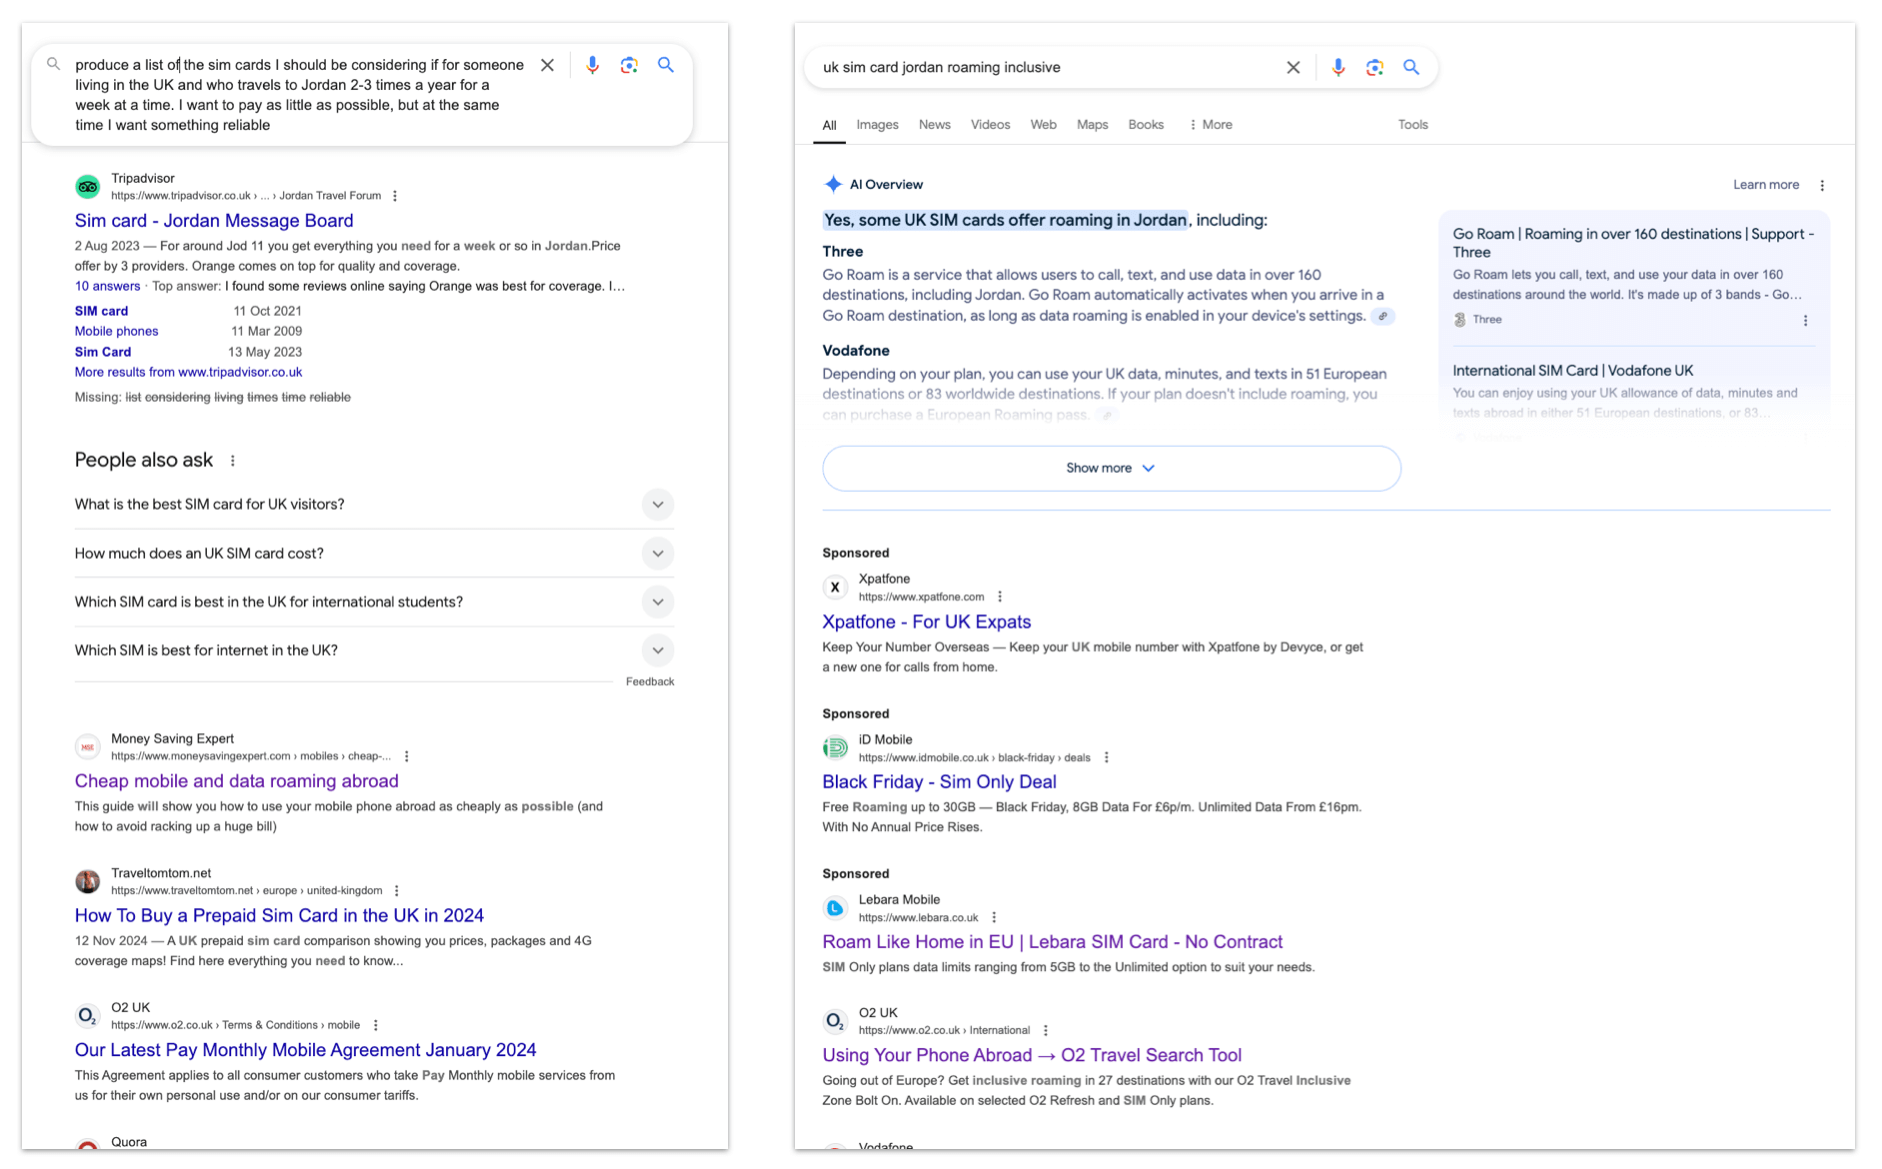Image resolution: width=1882 pixels, height=1169 pixels.
Task: Switch to Maps tab
Action: pos(1092,125)
